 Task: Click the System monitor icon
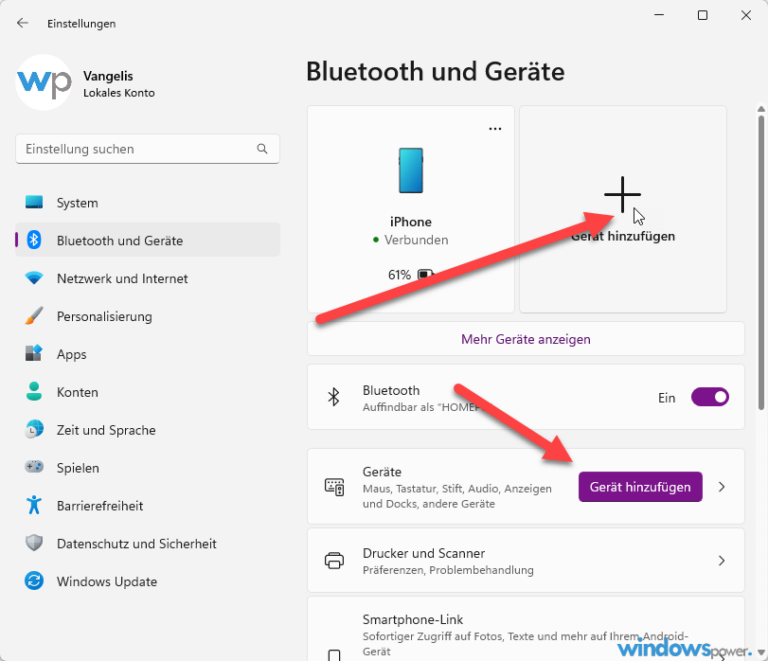pyautogui.click(x=34, y=202)
